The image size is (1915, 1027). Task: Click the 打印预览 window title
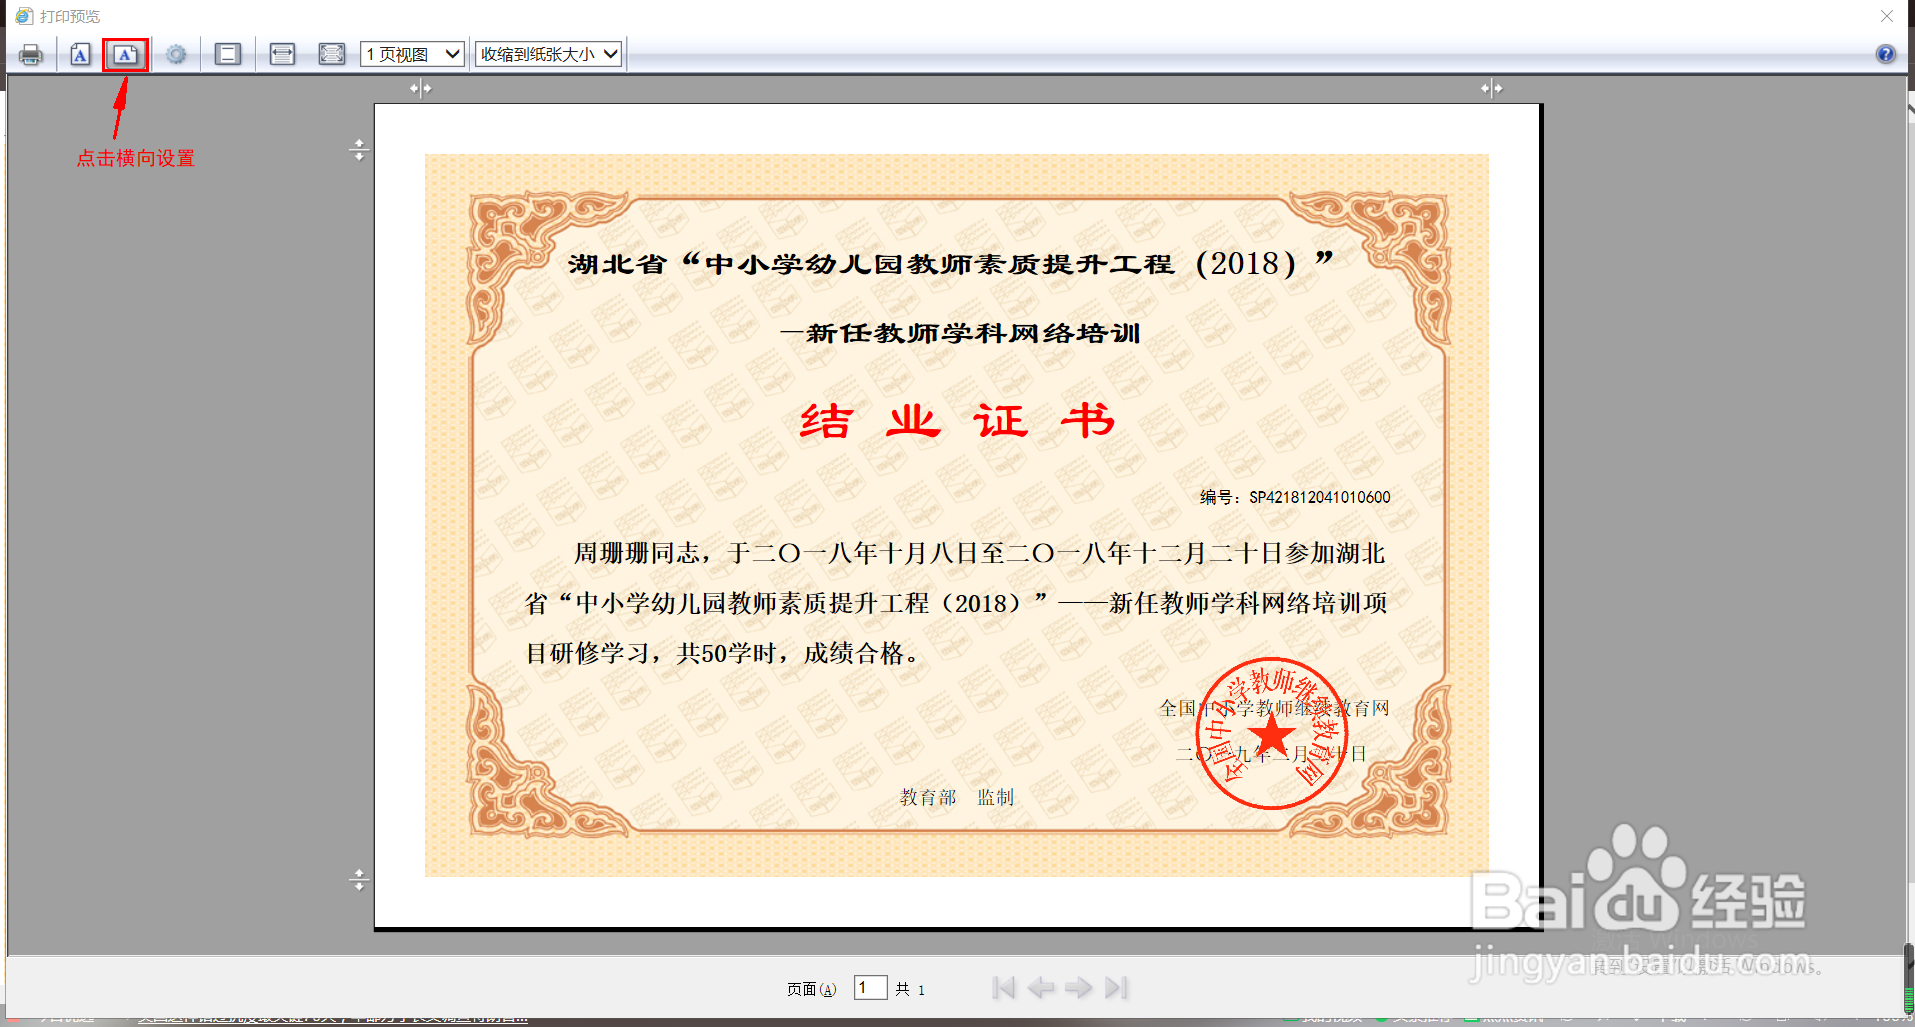point(70,16)
